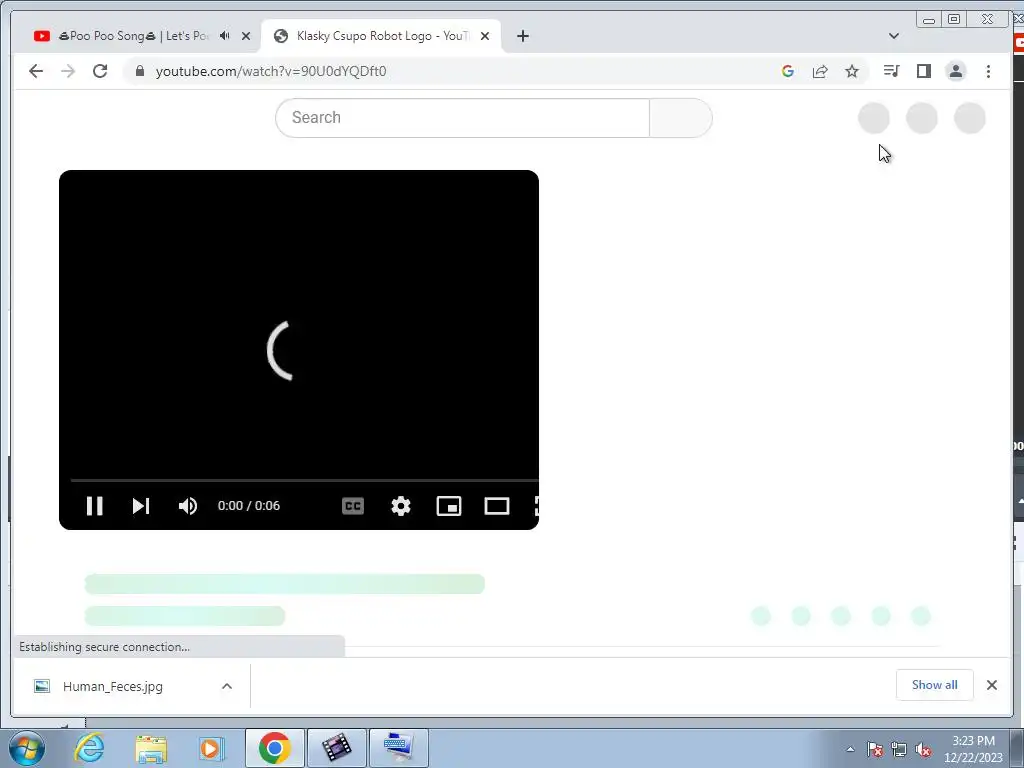Open Chrome profile menu
Screen dimensions: 1024x768
pos(955,71)
